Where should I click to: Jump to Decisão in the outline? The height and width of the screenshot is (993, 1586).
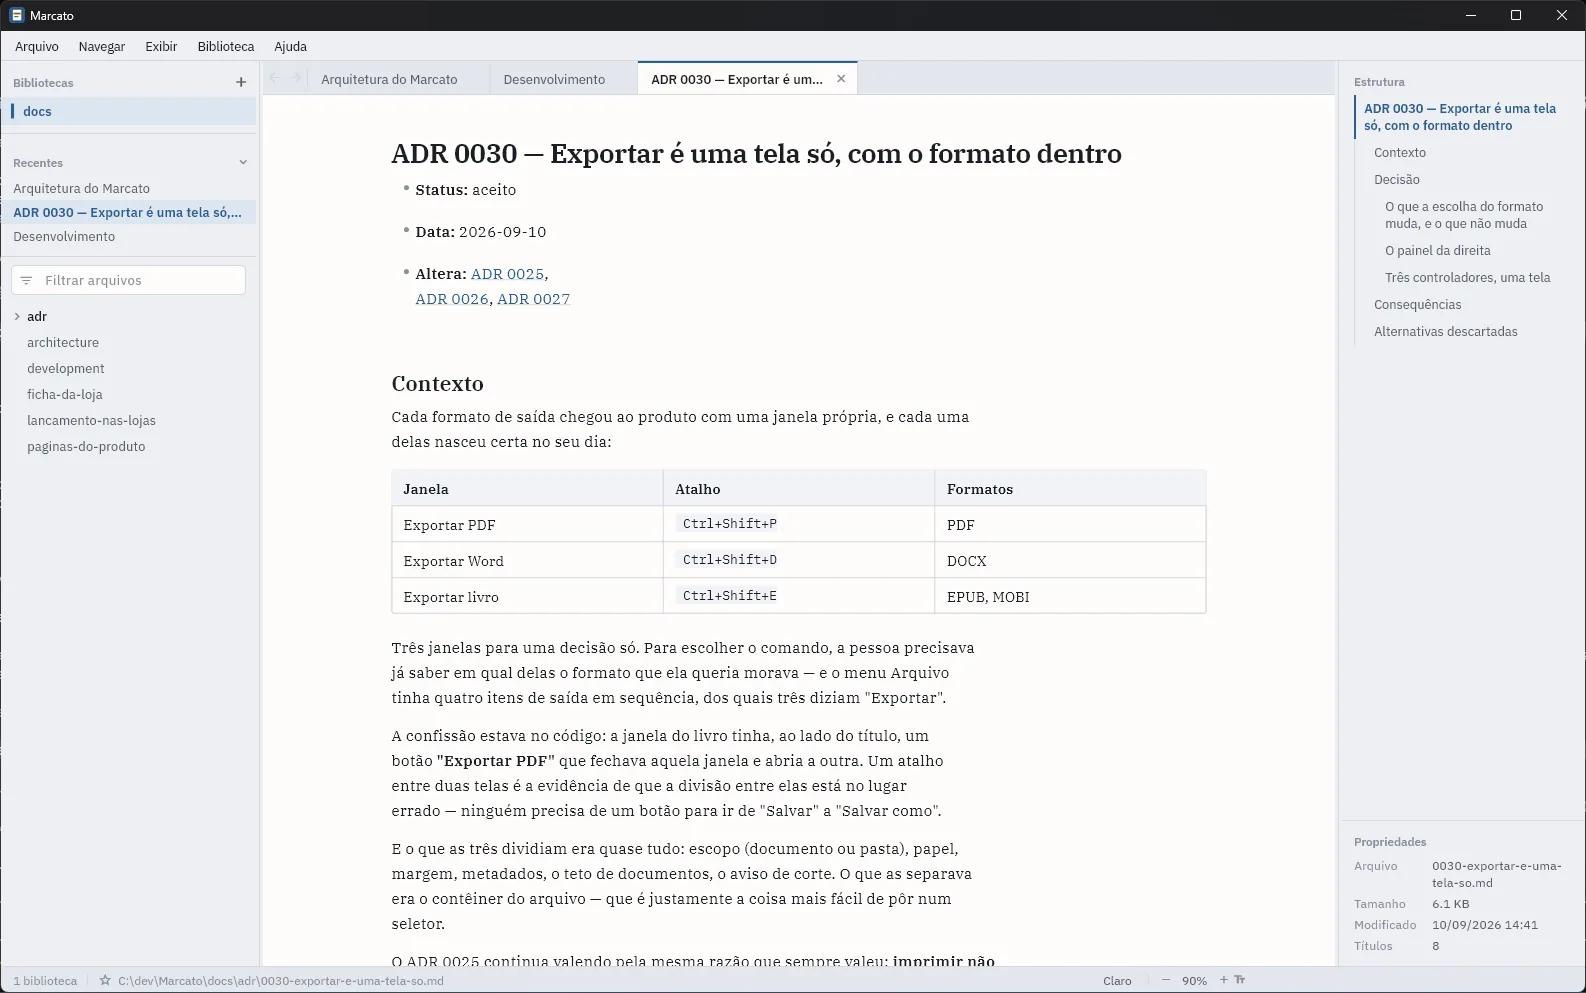(x=1397, y=180)
